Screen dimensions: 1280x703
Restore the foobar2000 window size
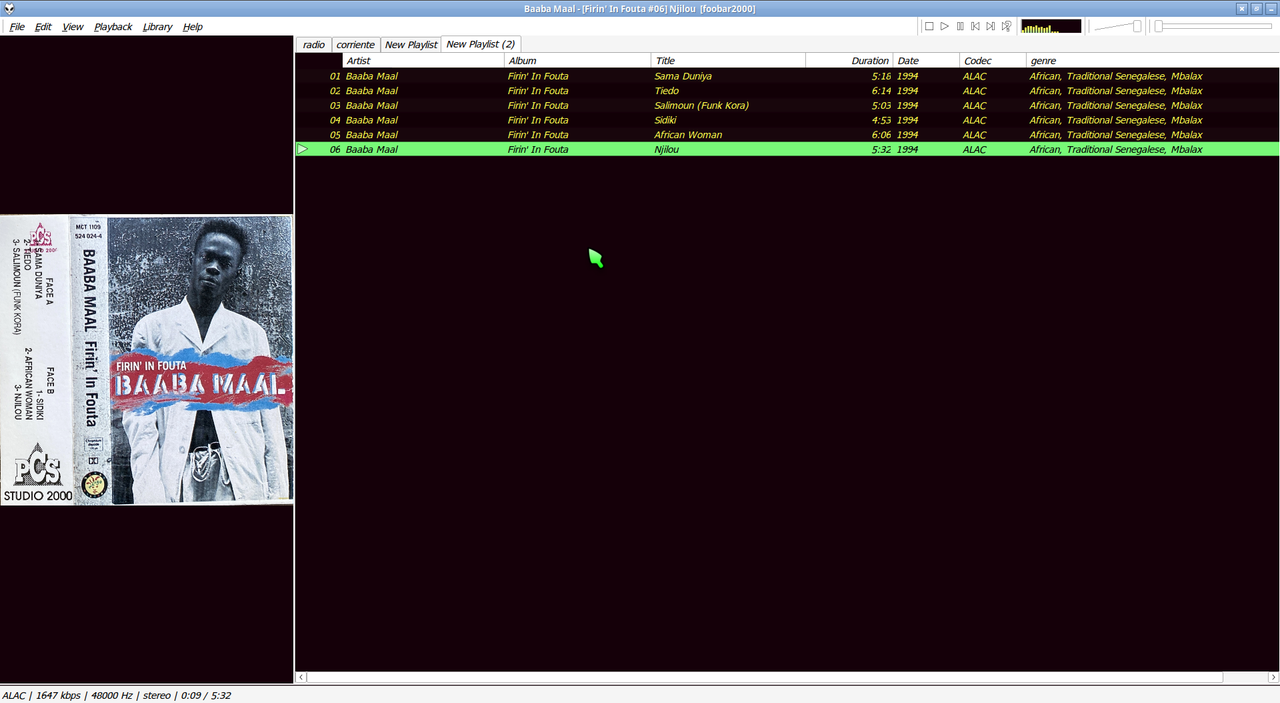[1256, 8]
